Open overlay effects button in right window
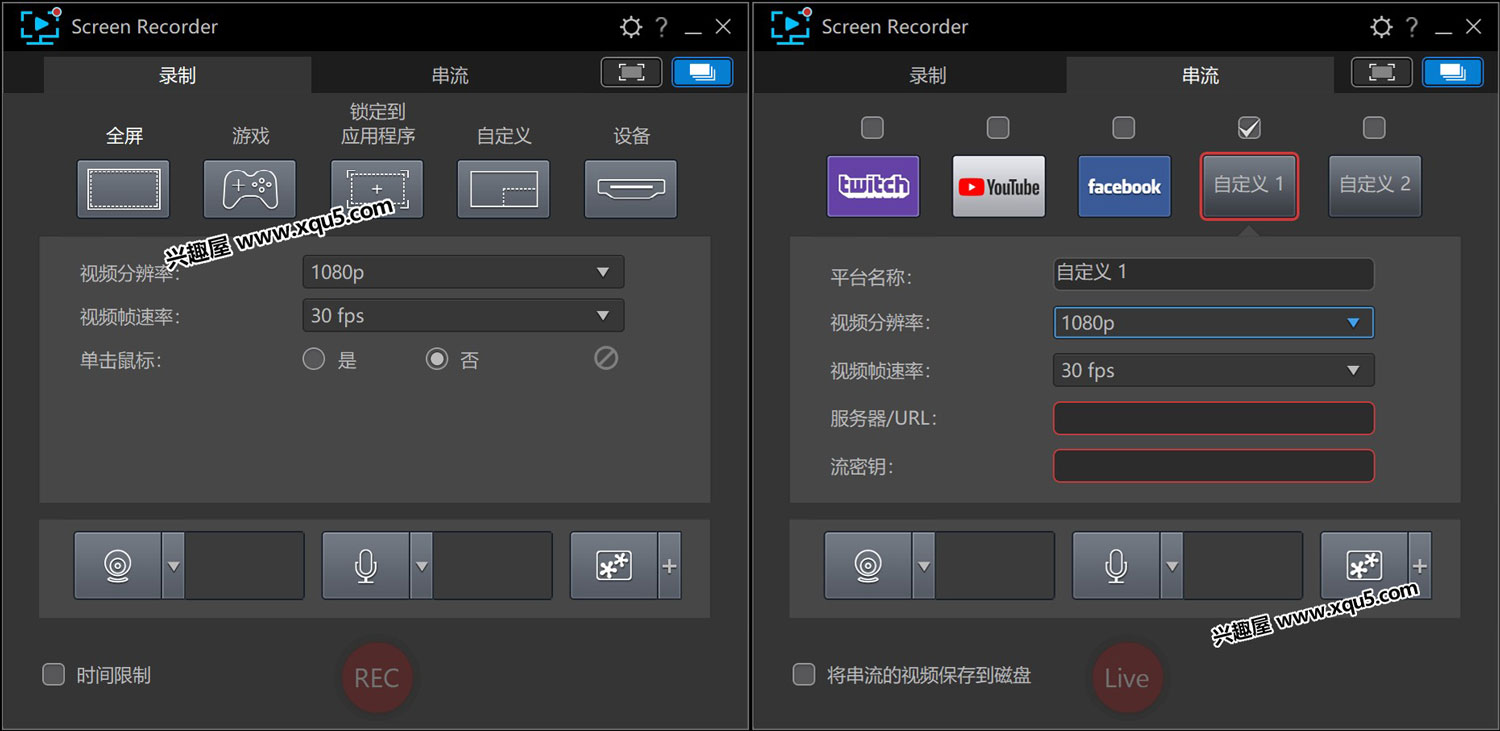Screen dimensions: 1500x731 click(x=1364, y=566)
